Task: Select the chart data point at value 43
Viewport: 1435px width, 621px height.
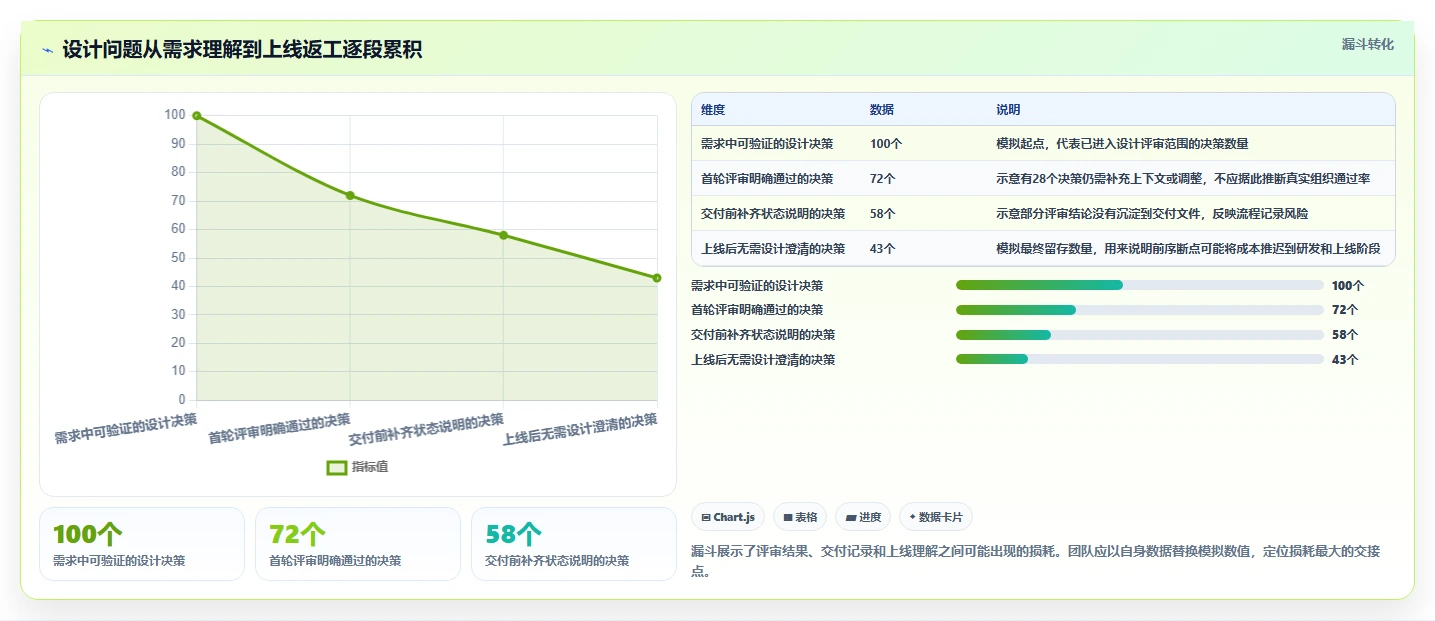Action: (x=657, y=278)
